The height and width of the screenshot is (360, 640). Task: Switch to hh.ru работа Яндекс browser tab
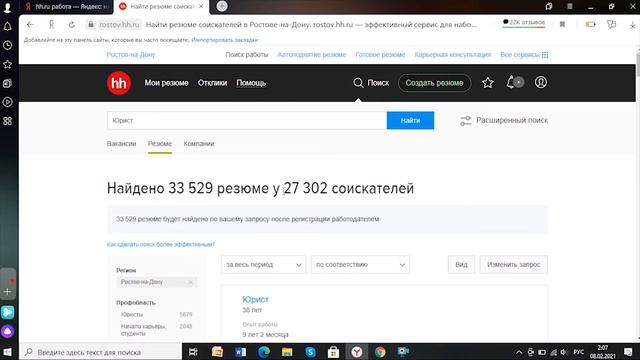pos(66,7)
